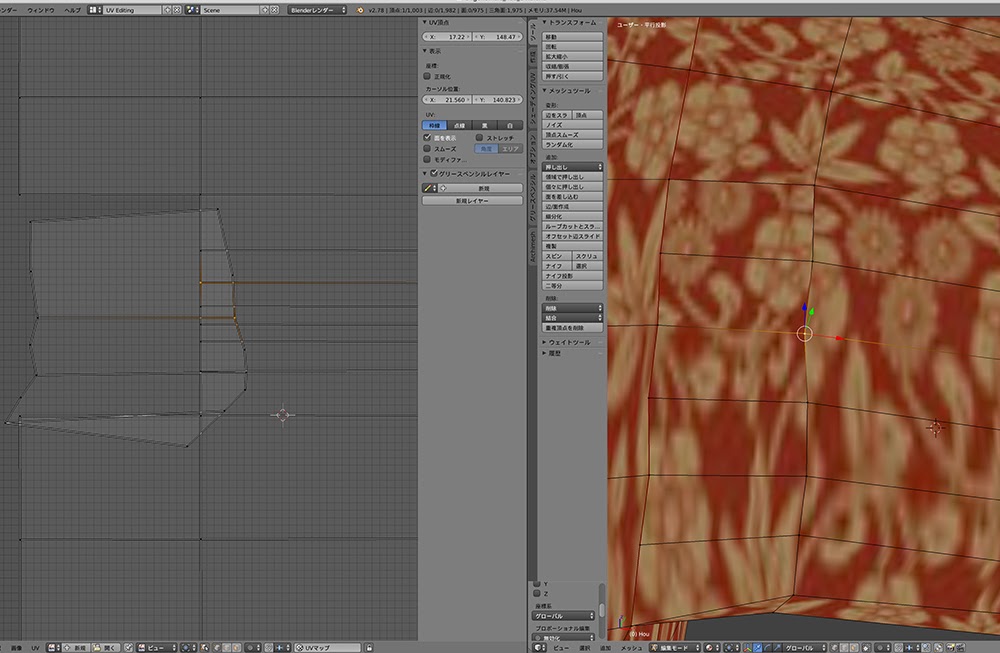The height and width of the screenshot is (653, 1000).
Task: Click the cursor position Y field
Action: click(x=496, y=100)
